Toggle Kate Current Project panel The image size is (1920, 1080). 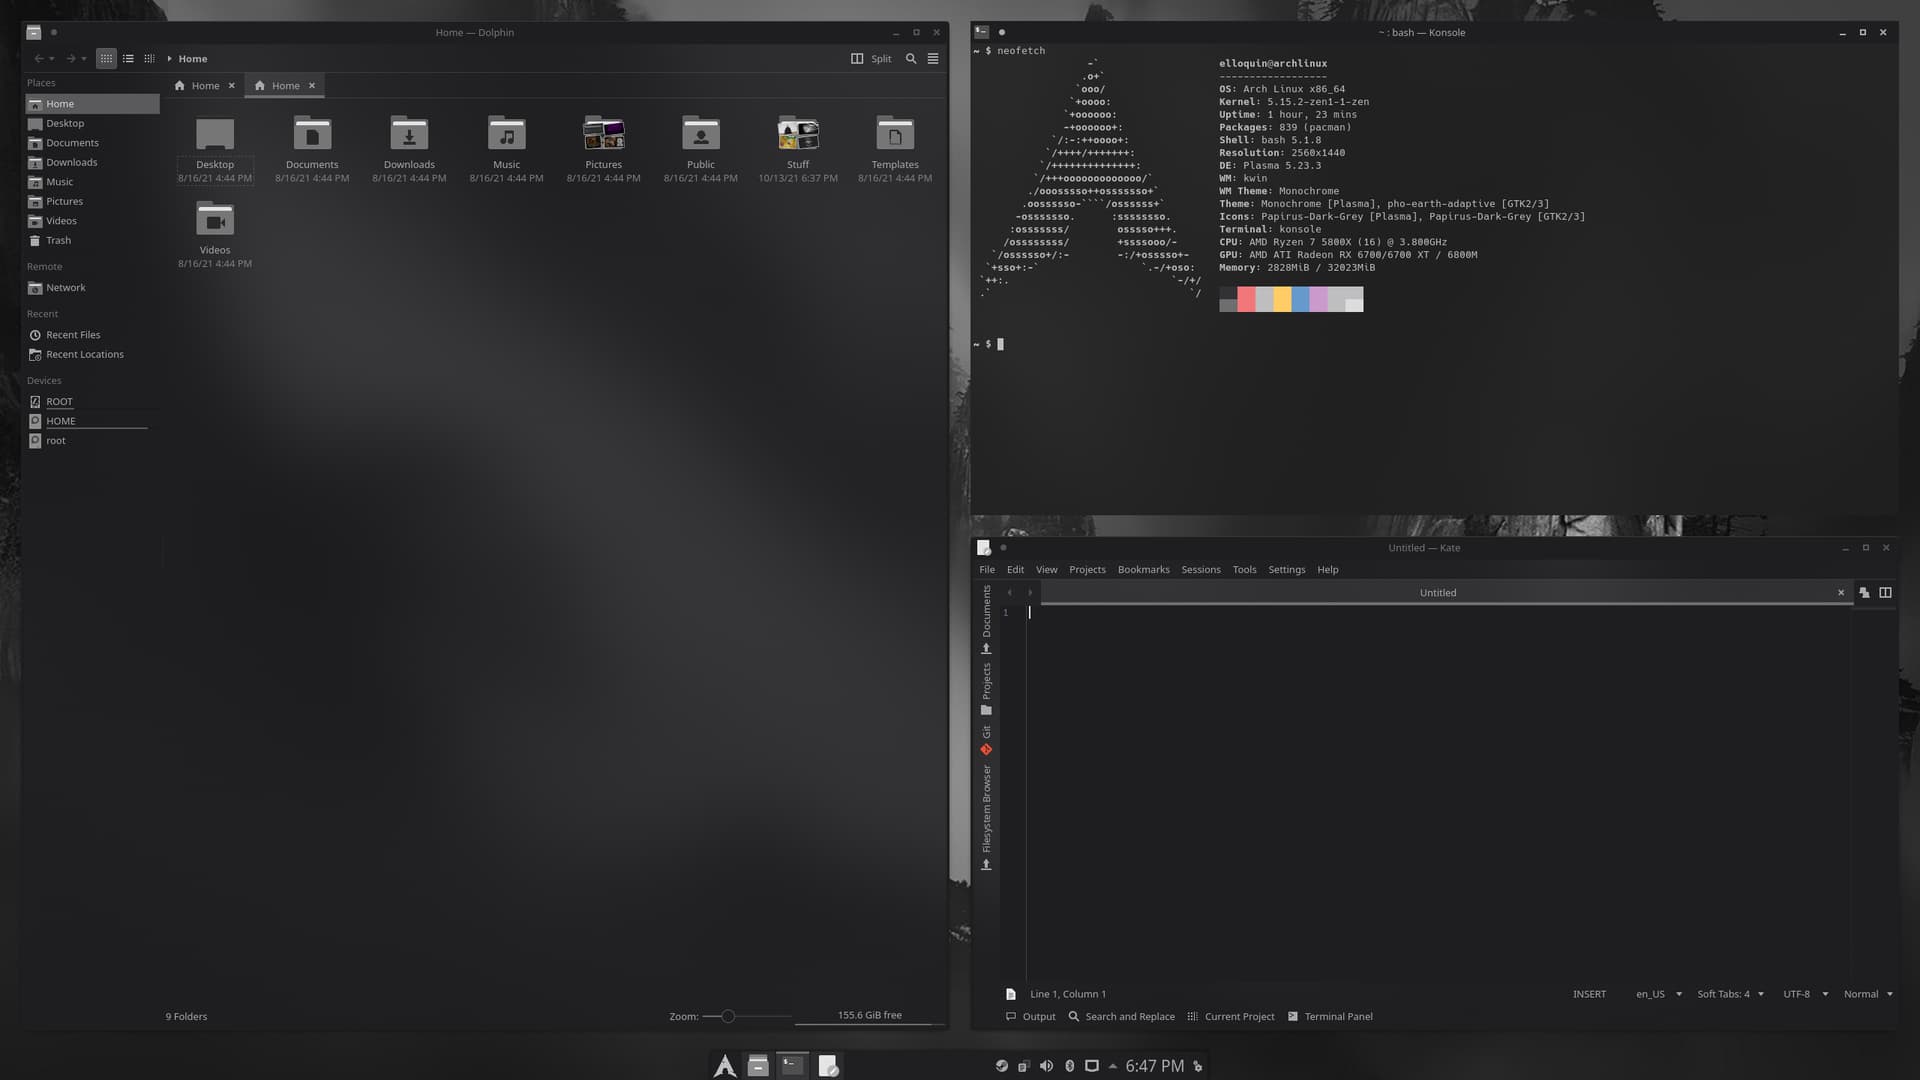1230,1017
